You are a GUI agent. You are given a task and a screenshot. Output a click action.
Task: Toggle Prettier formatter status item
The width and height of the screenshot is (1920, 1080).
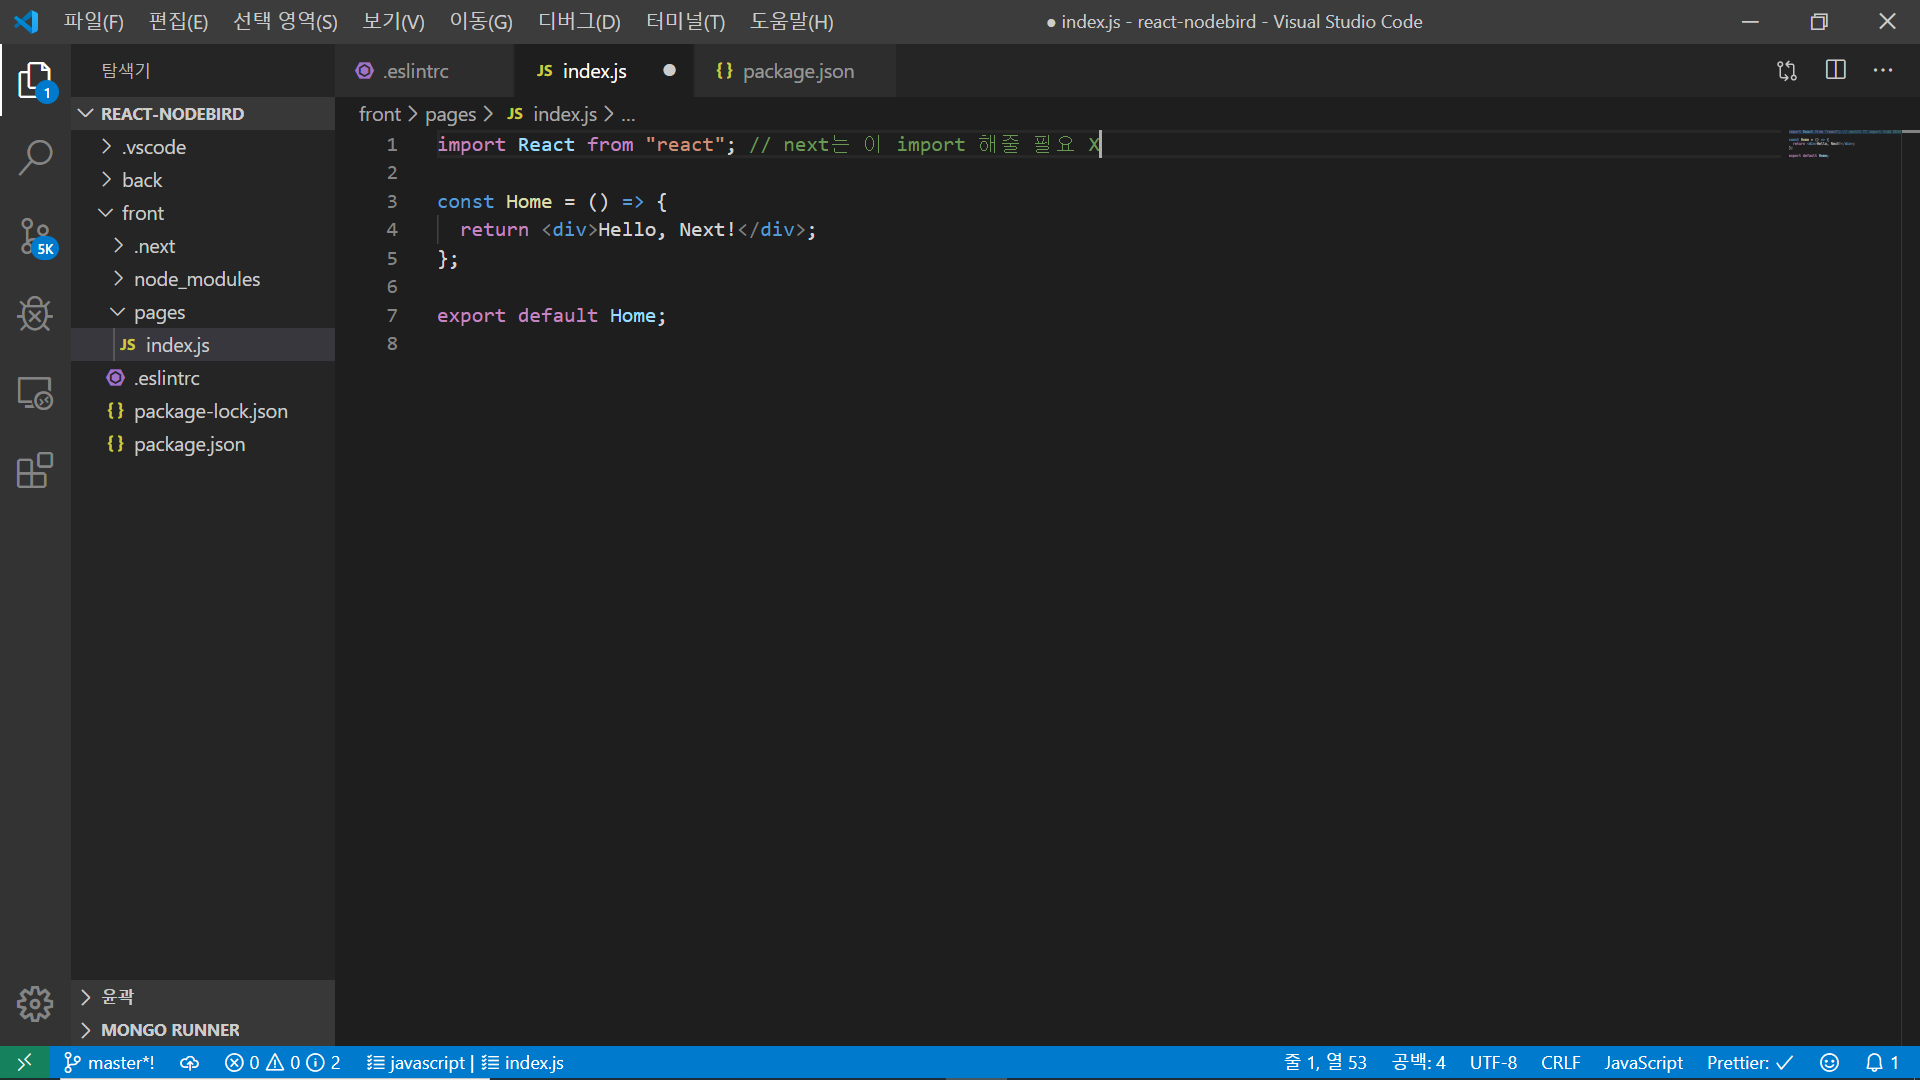1749,1062
